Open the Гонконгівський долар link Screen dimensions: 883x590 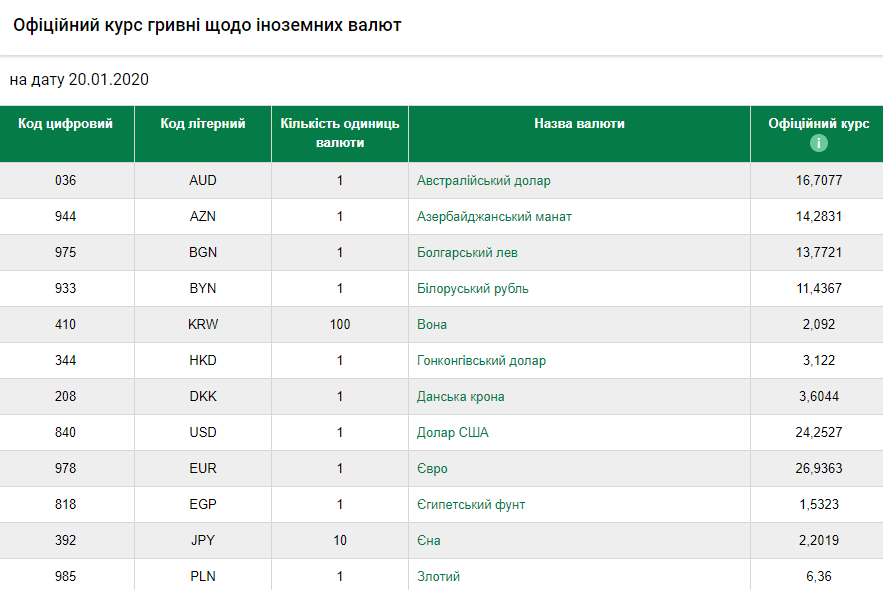[481, 361]
